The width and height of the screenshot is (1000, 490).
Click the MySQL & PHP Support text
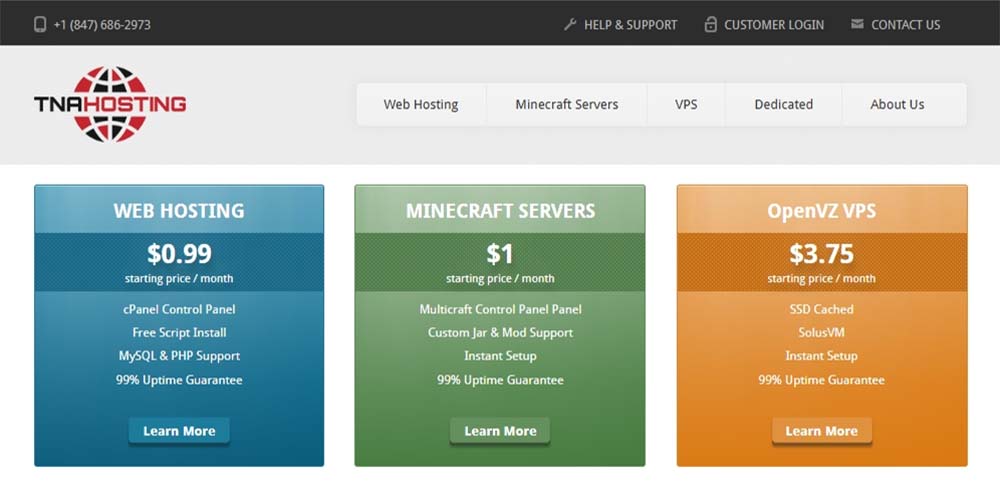pos(179,356)
